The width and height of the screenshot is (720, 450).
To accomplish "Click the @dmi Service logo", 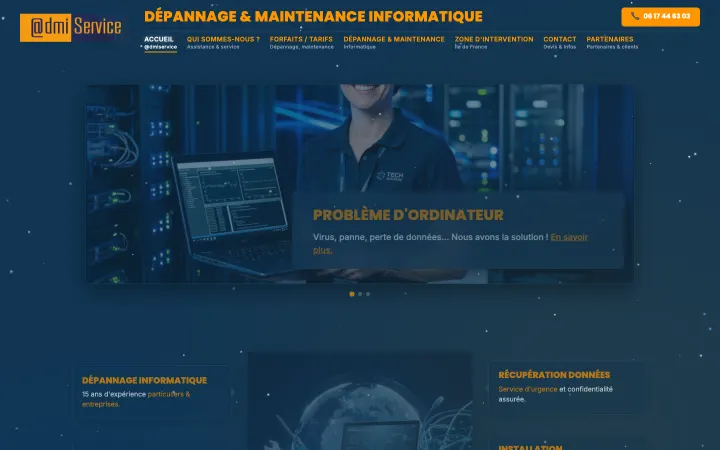I will (x=71, y=28).
